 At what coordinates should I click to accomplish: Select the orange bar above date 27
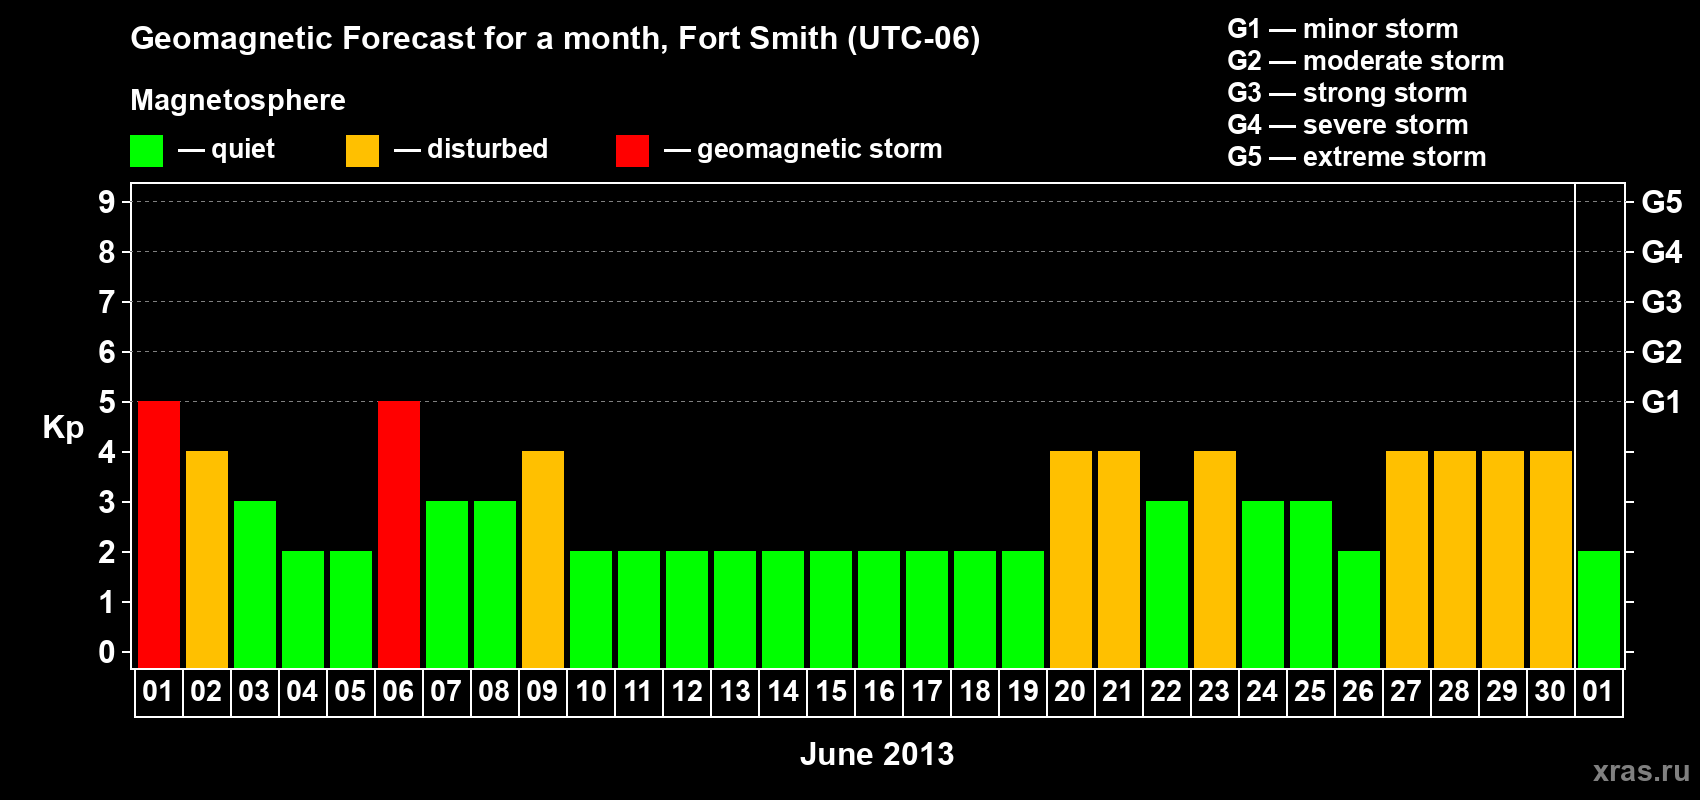click(1407, 560)
